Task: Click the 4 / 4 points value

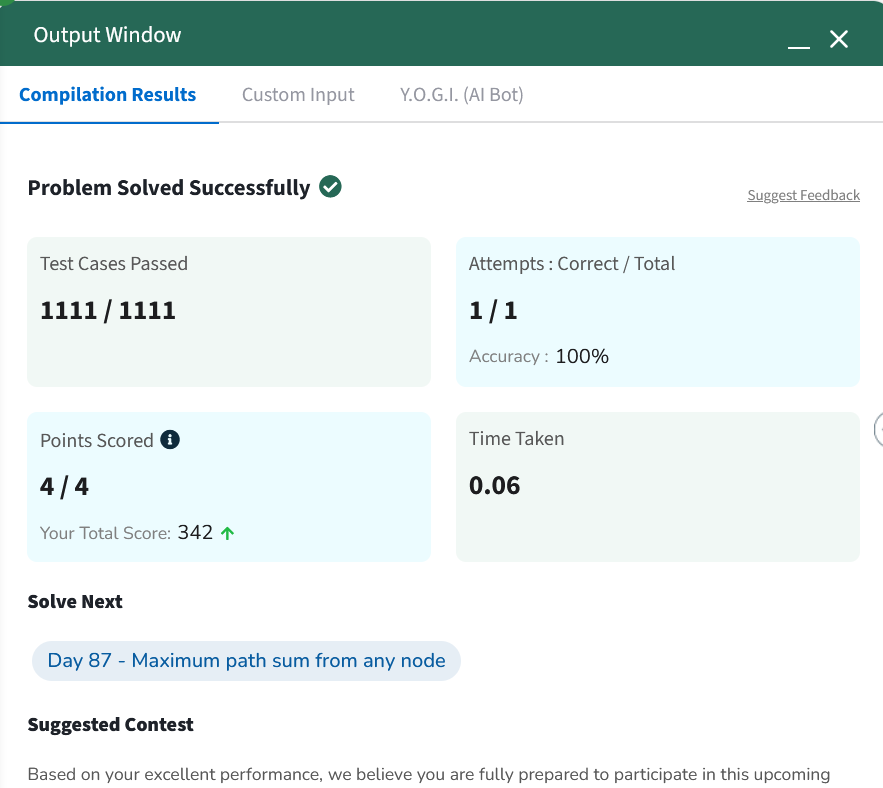Action: [x=64, y=486]
